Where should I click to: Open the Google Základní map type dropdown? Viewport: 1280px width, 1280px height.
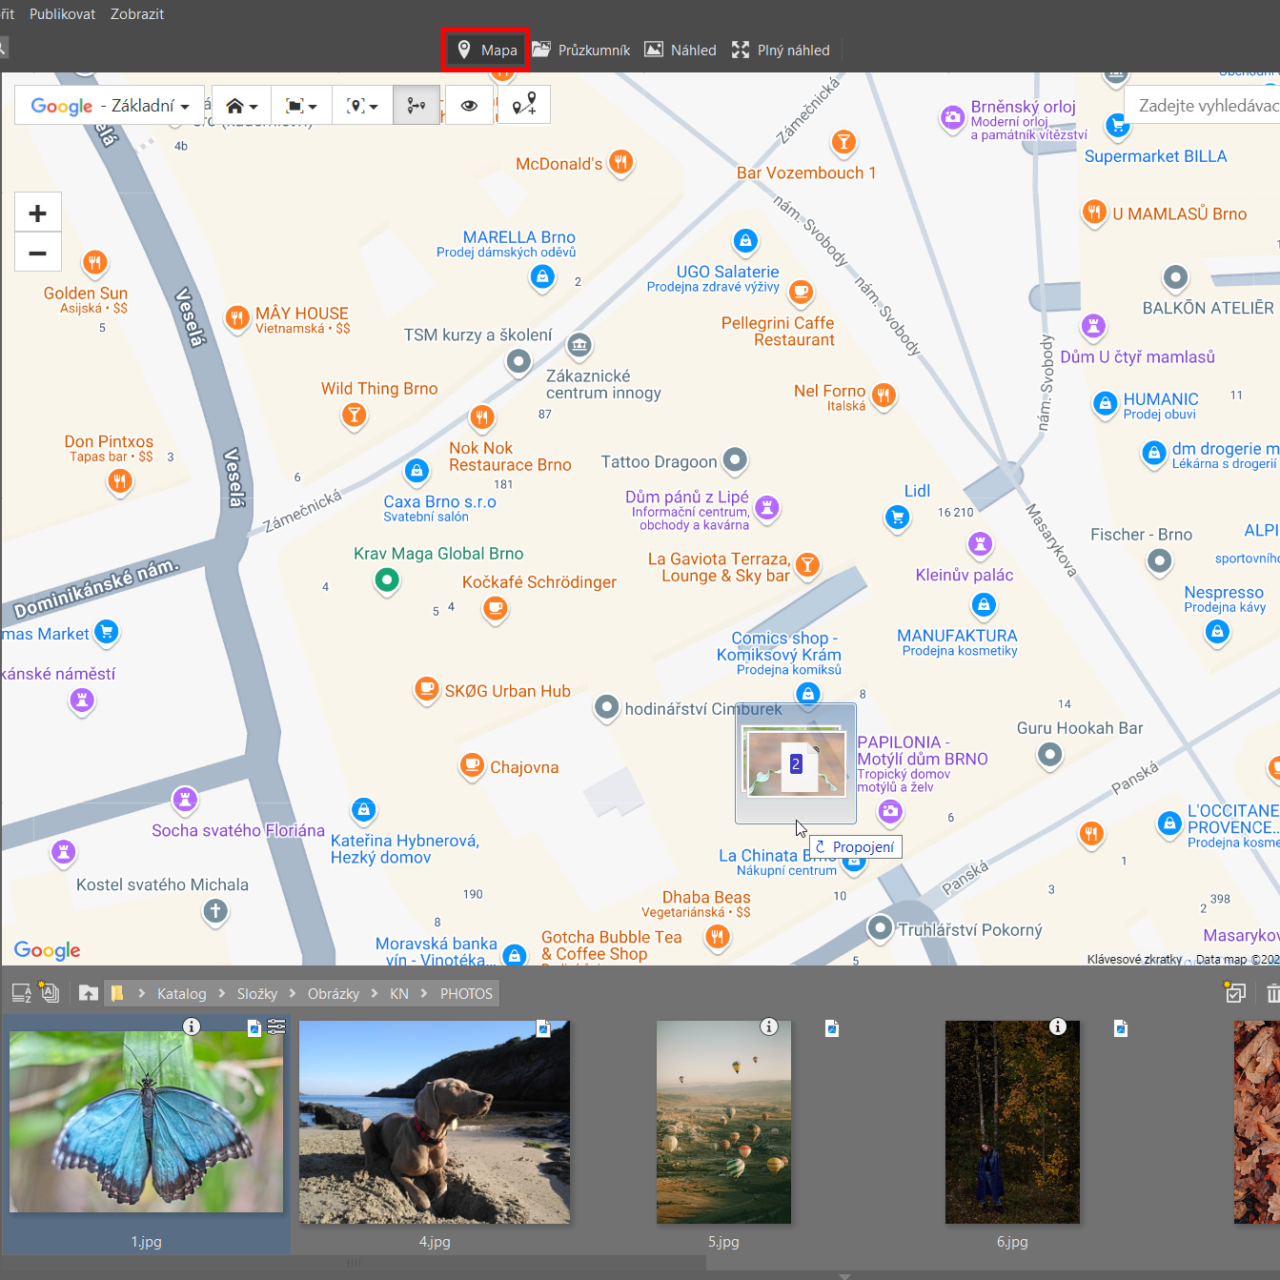click(x=109, y=105)
